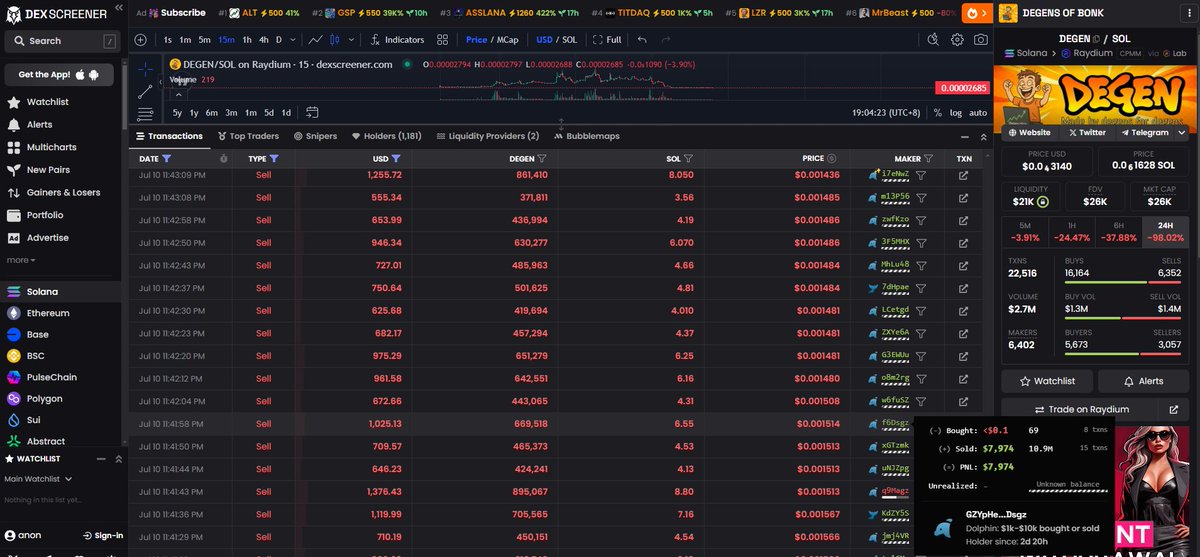Switch to the Liquidity Providers (2) tab
The width and height of the screenshot is (1200, 557).
(487, 136)
